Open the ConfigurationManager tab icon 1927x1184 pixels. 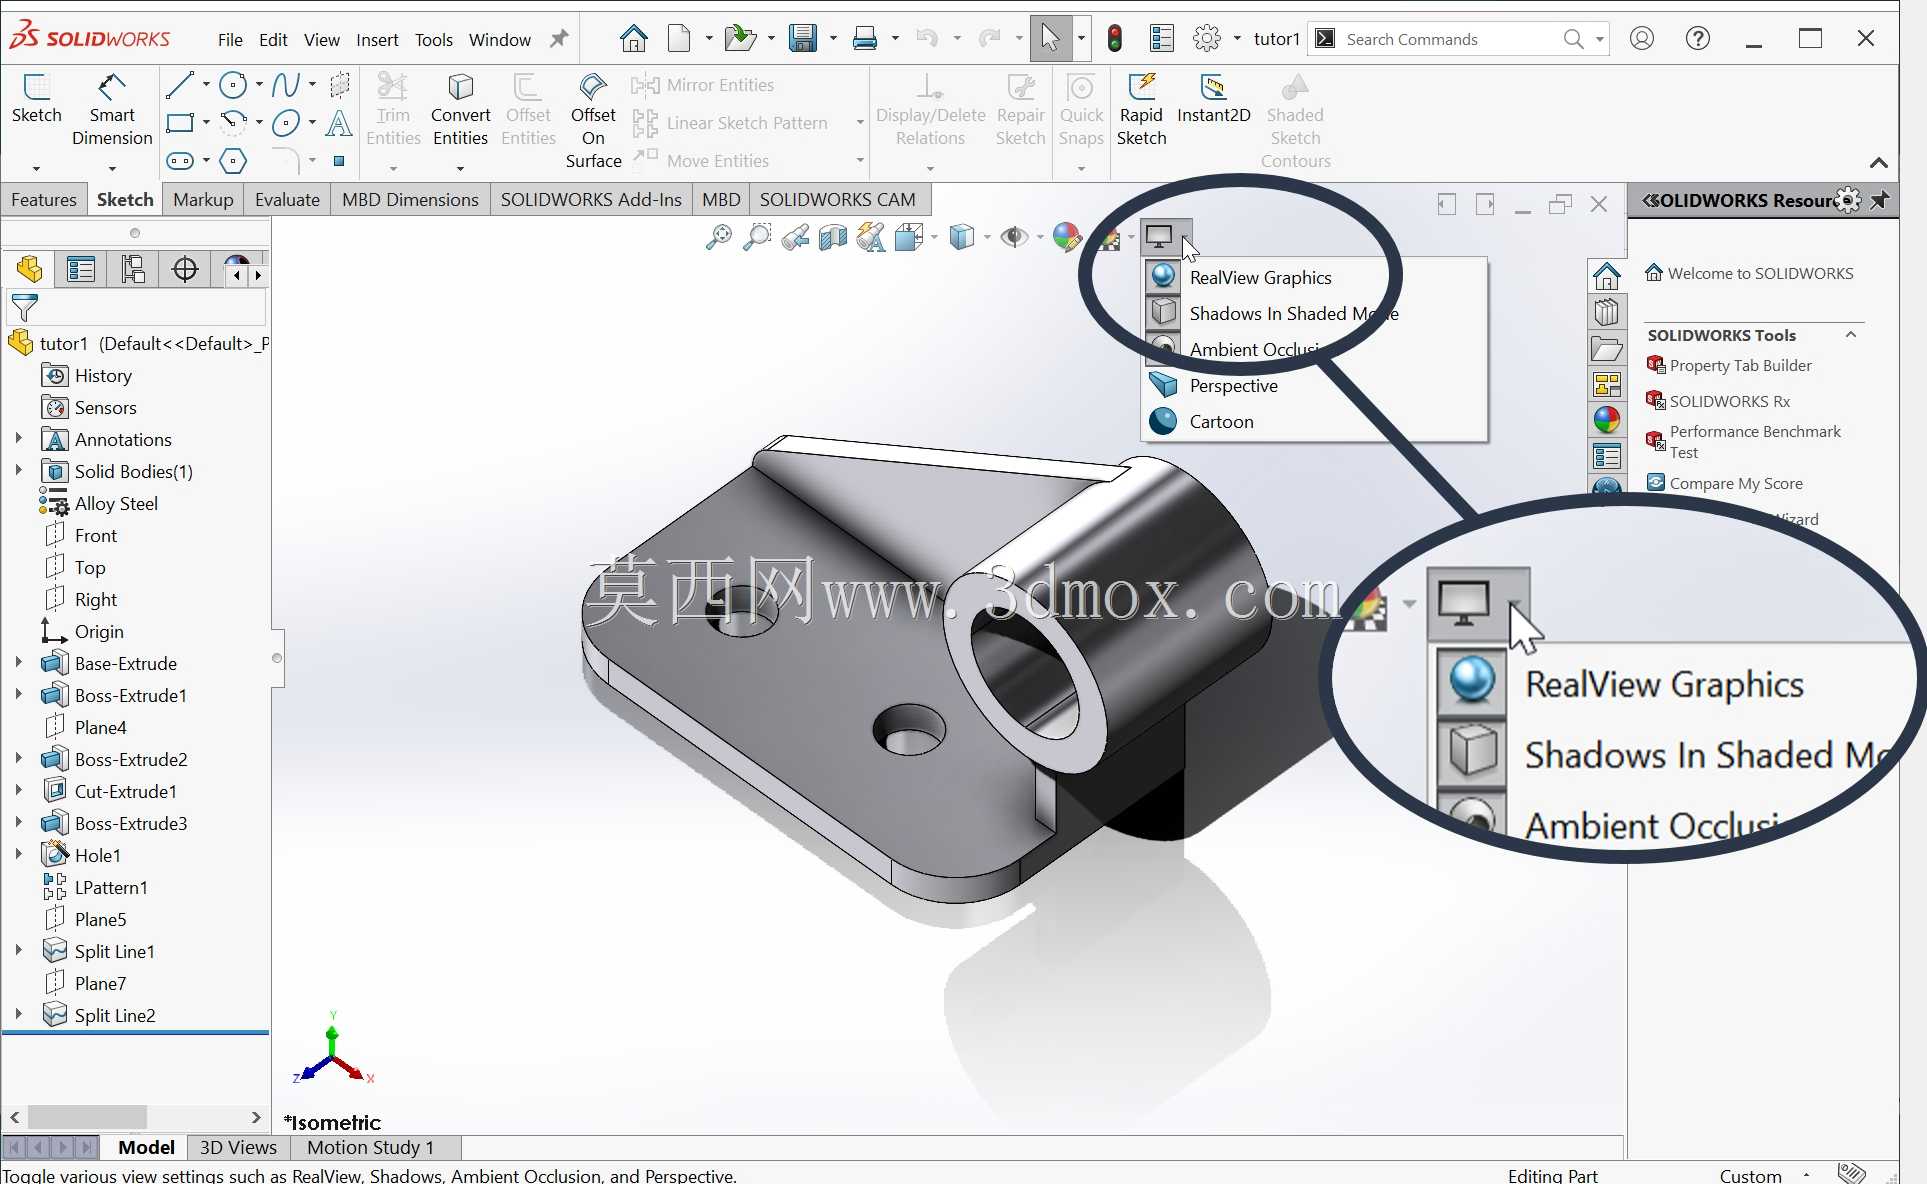[133, 269]
